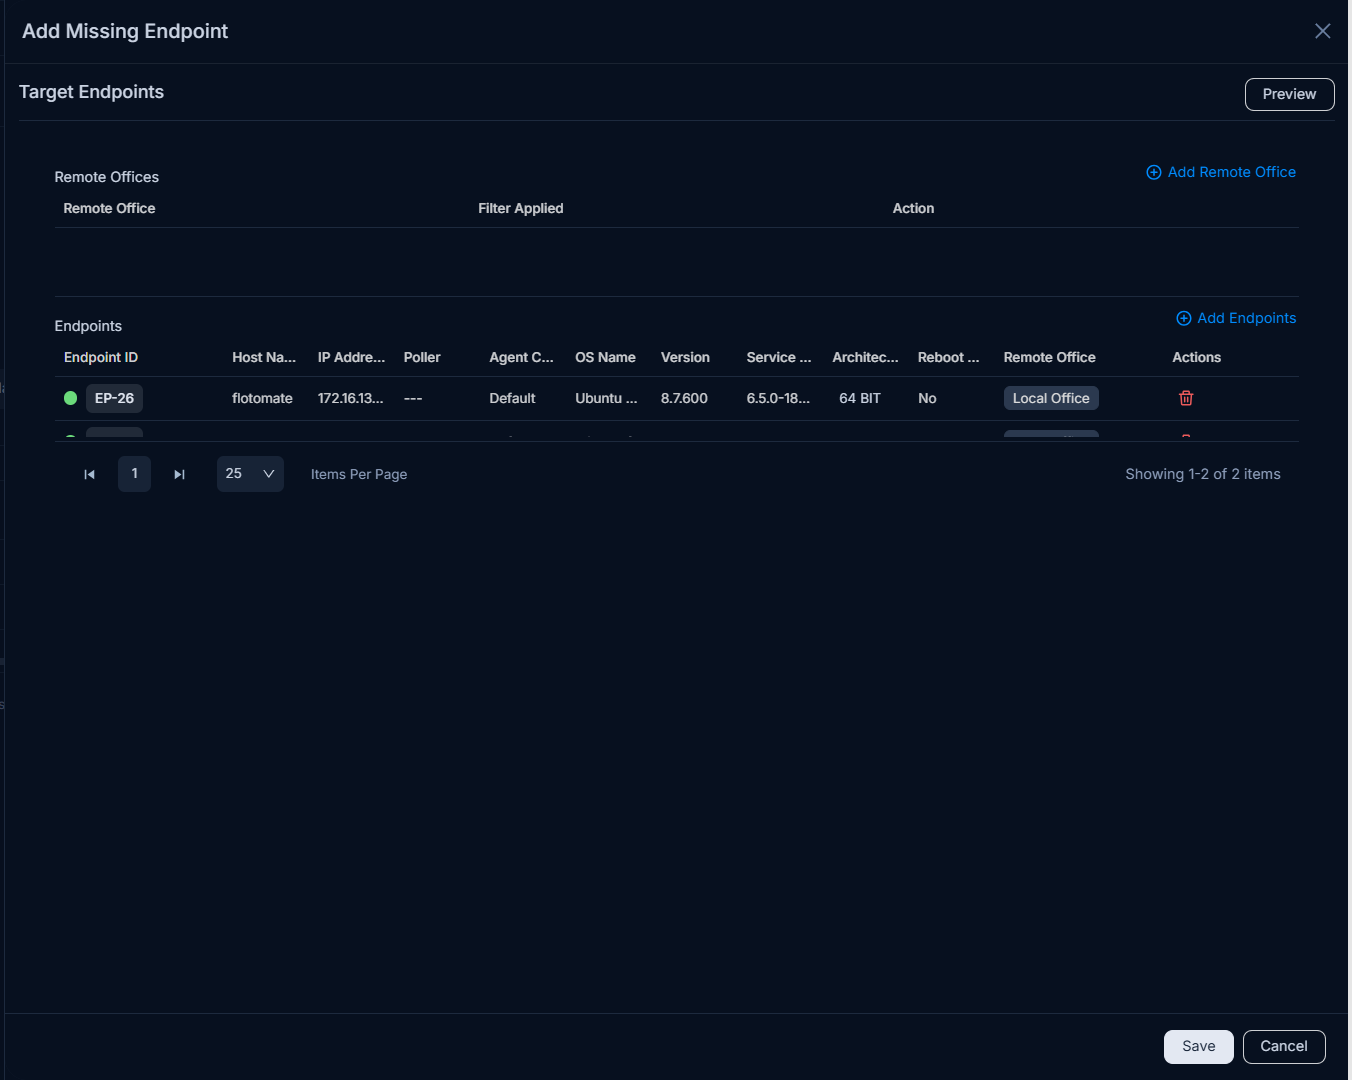The width and height of the screenshot is (1352, 1080).
Task: Click the Version column header
Action: (x=685, y=357)
